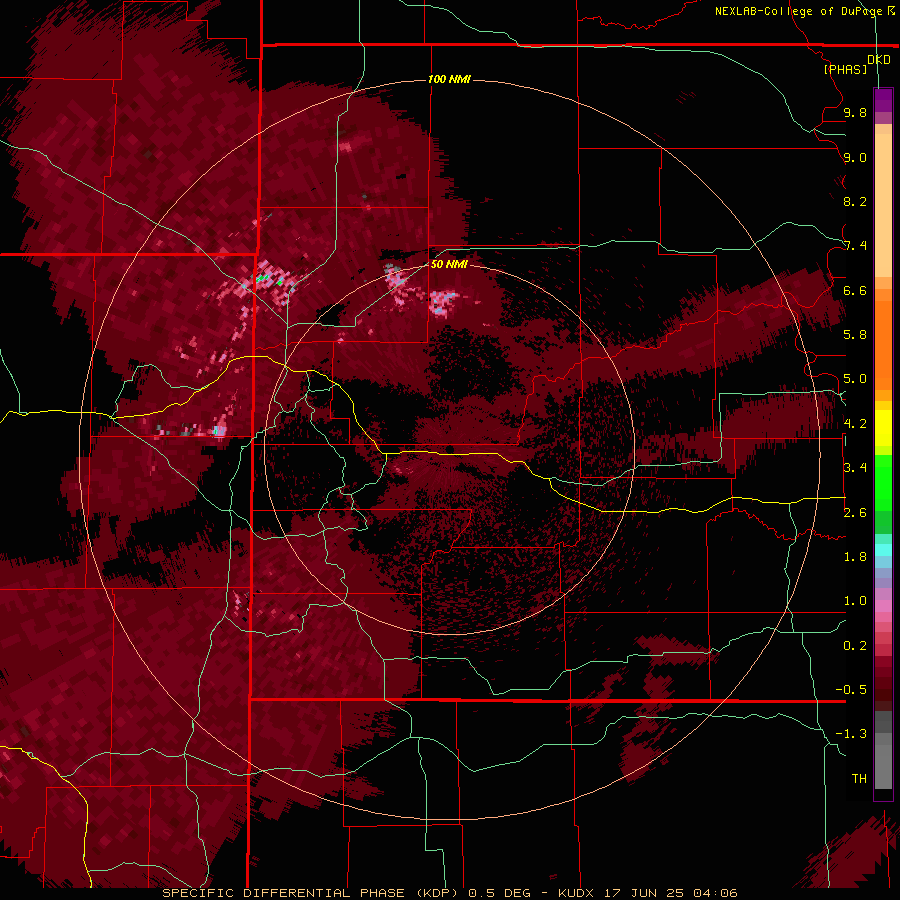The image size is (900, 900).
Task: Select the 6.6 legend value
Action: click(855, 290)
